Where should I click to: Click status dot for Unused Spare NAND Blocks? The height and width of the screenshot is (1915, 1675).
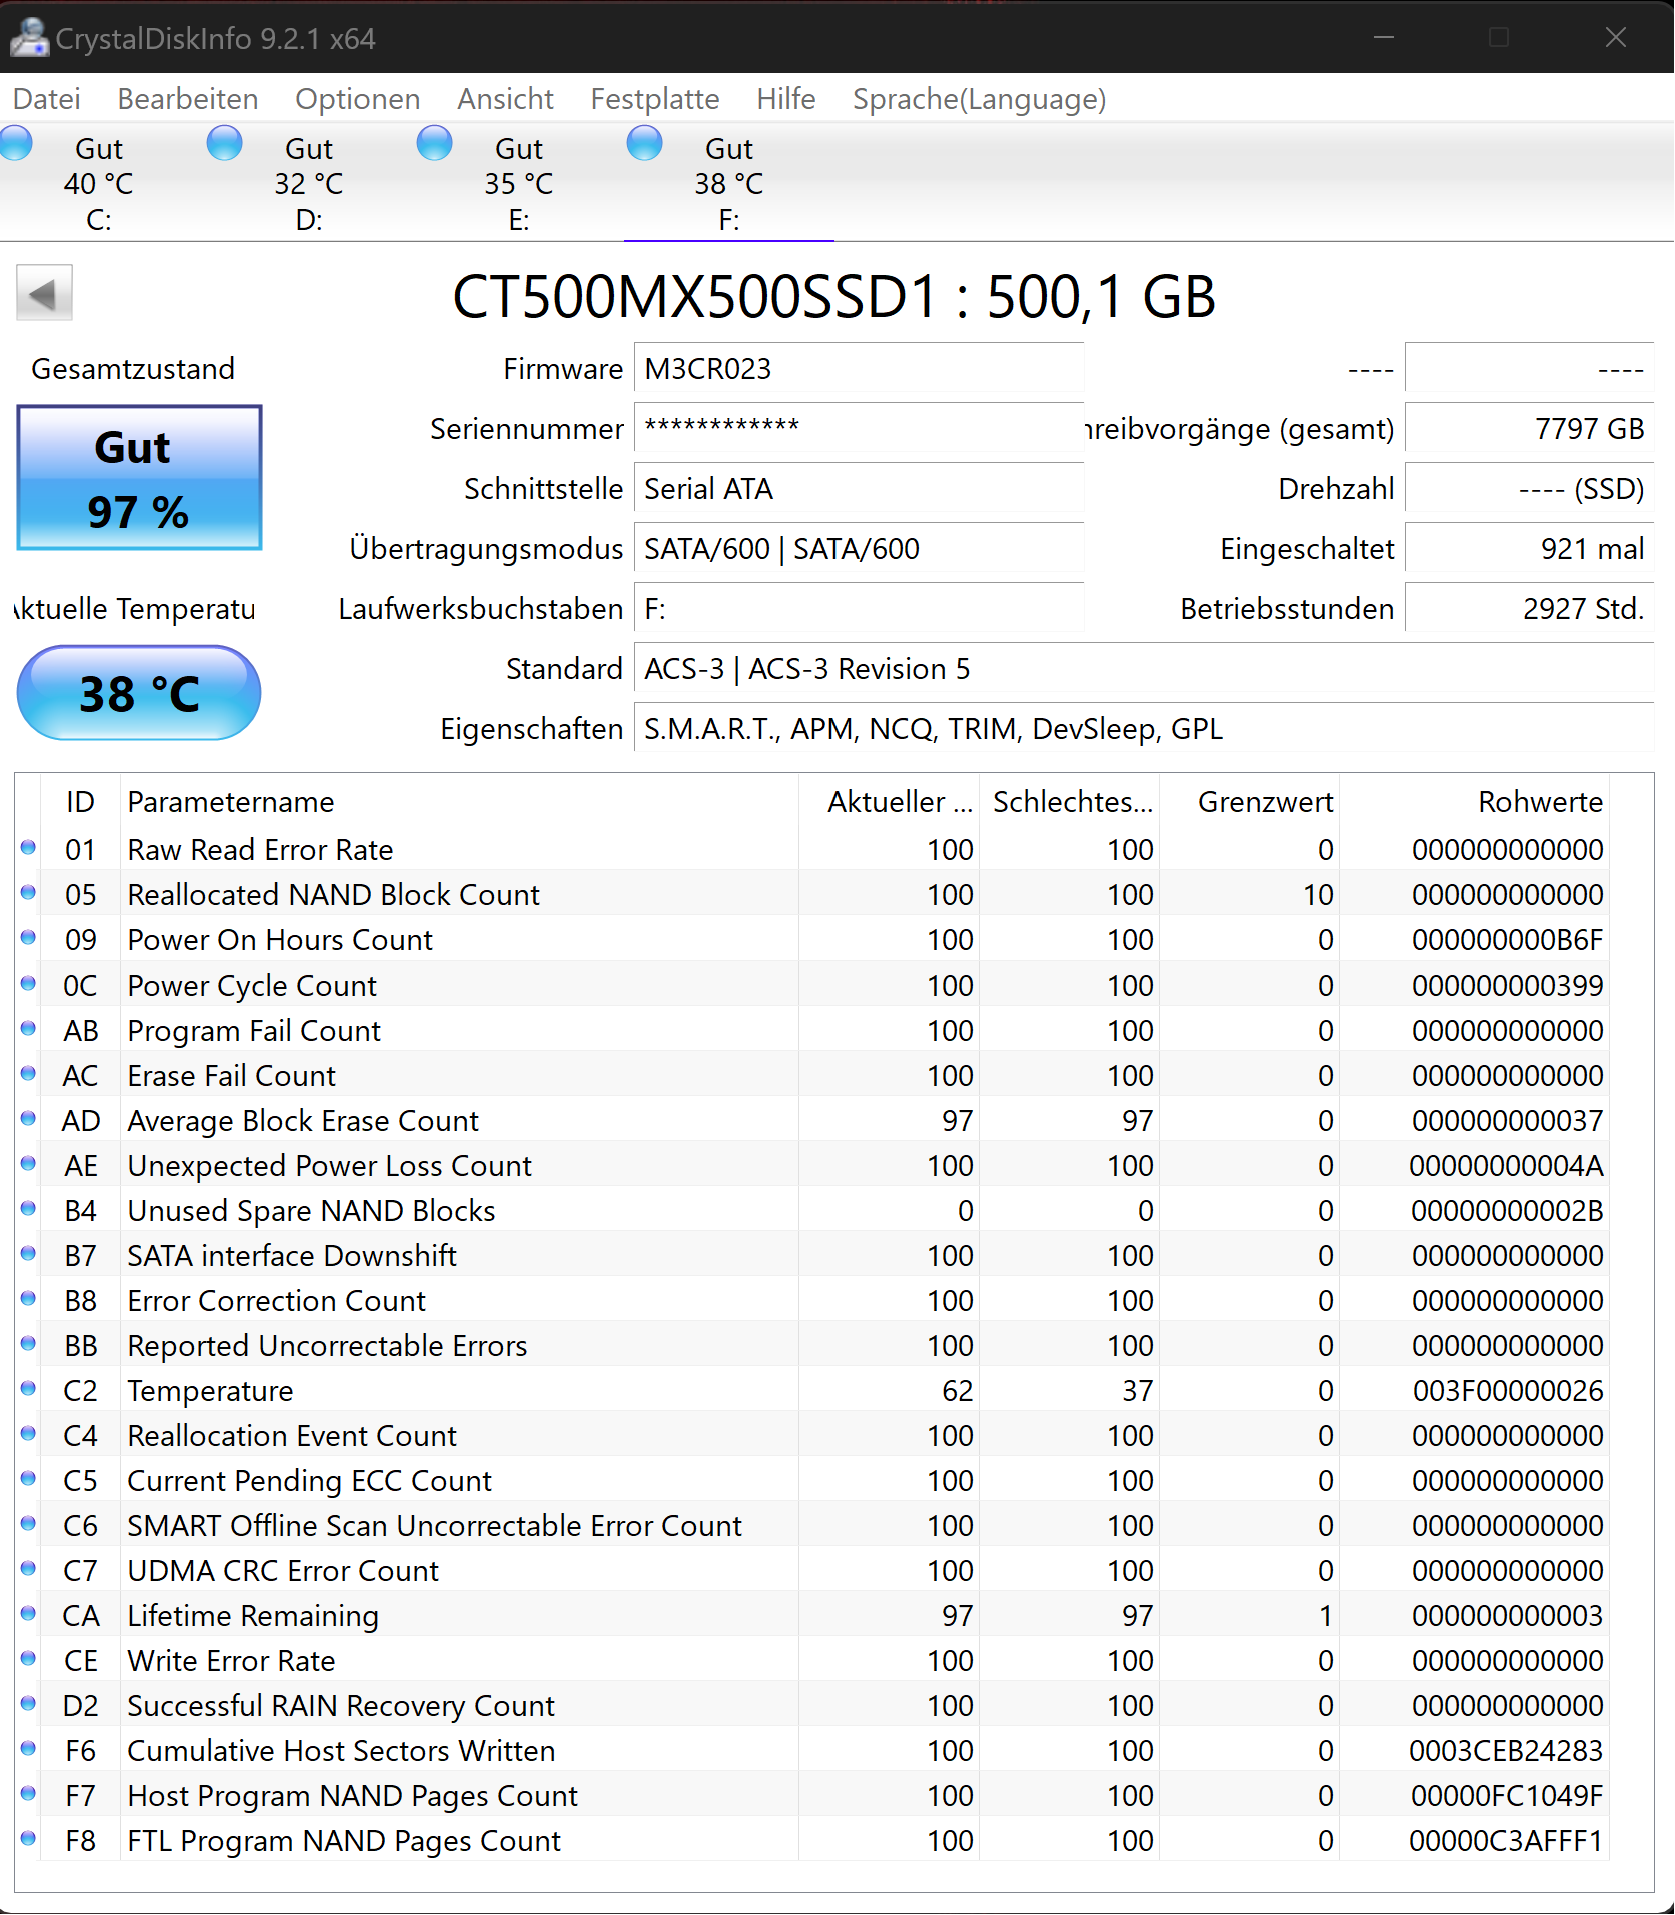click(x=28, y=1209)
